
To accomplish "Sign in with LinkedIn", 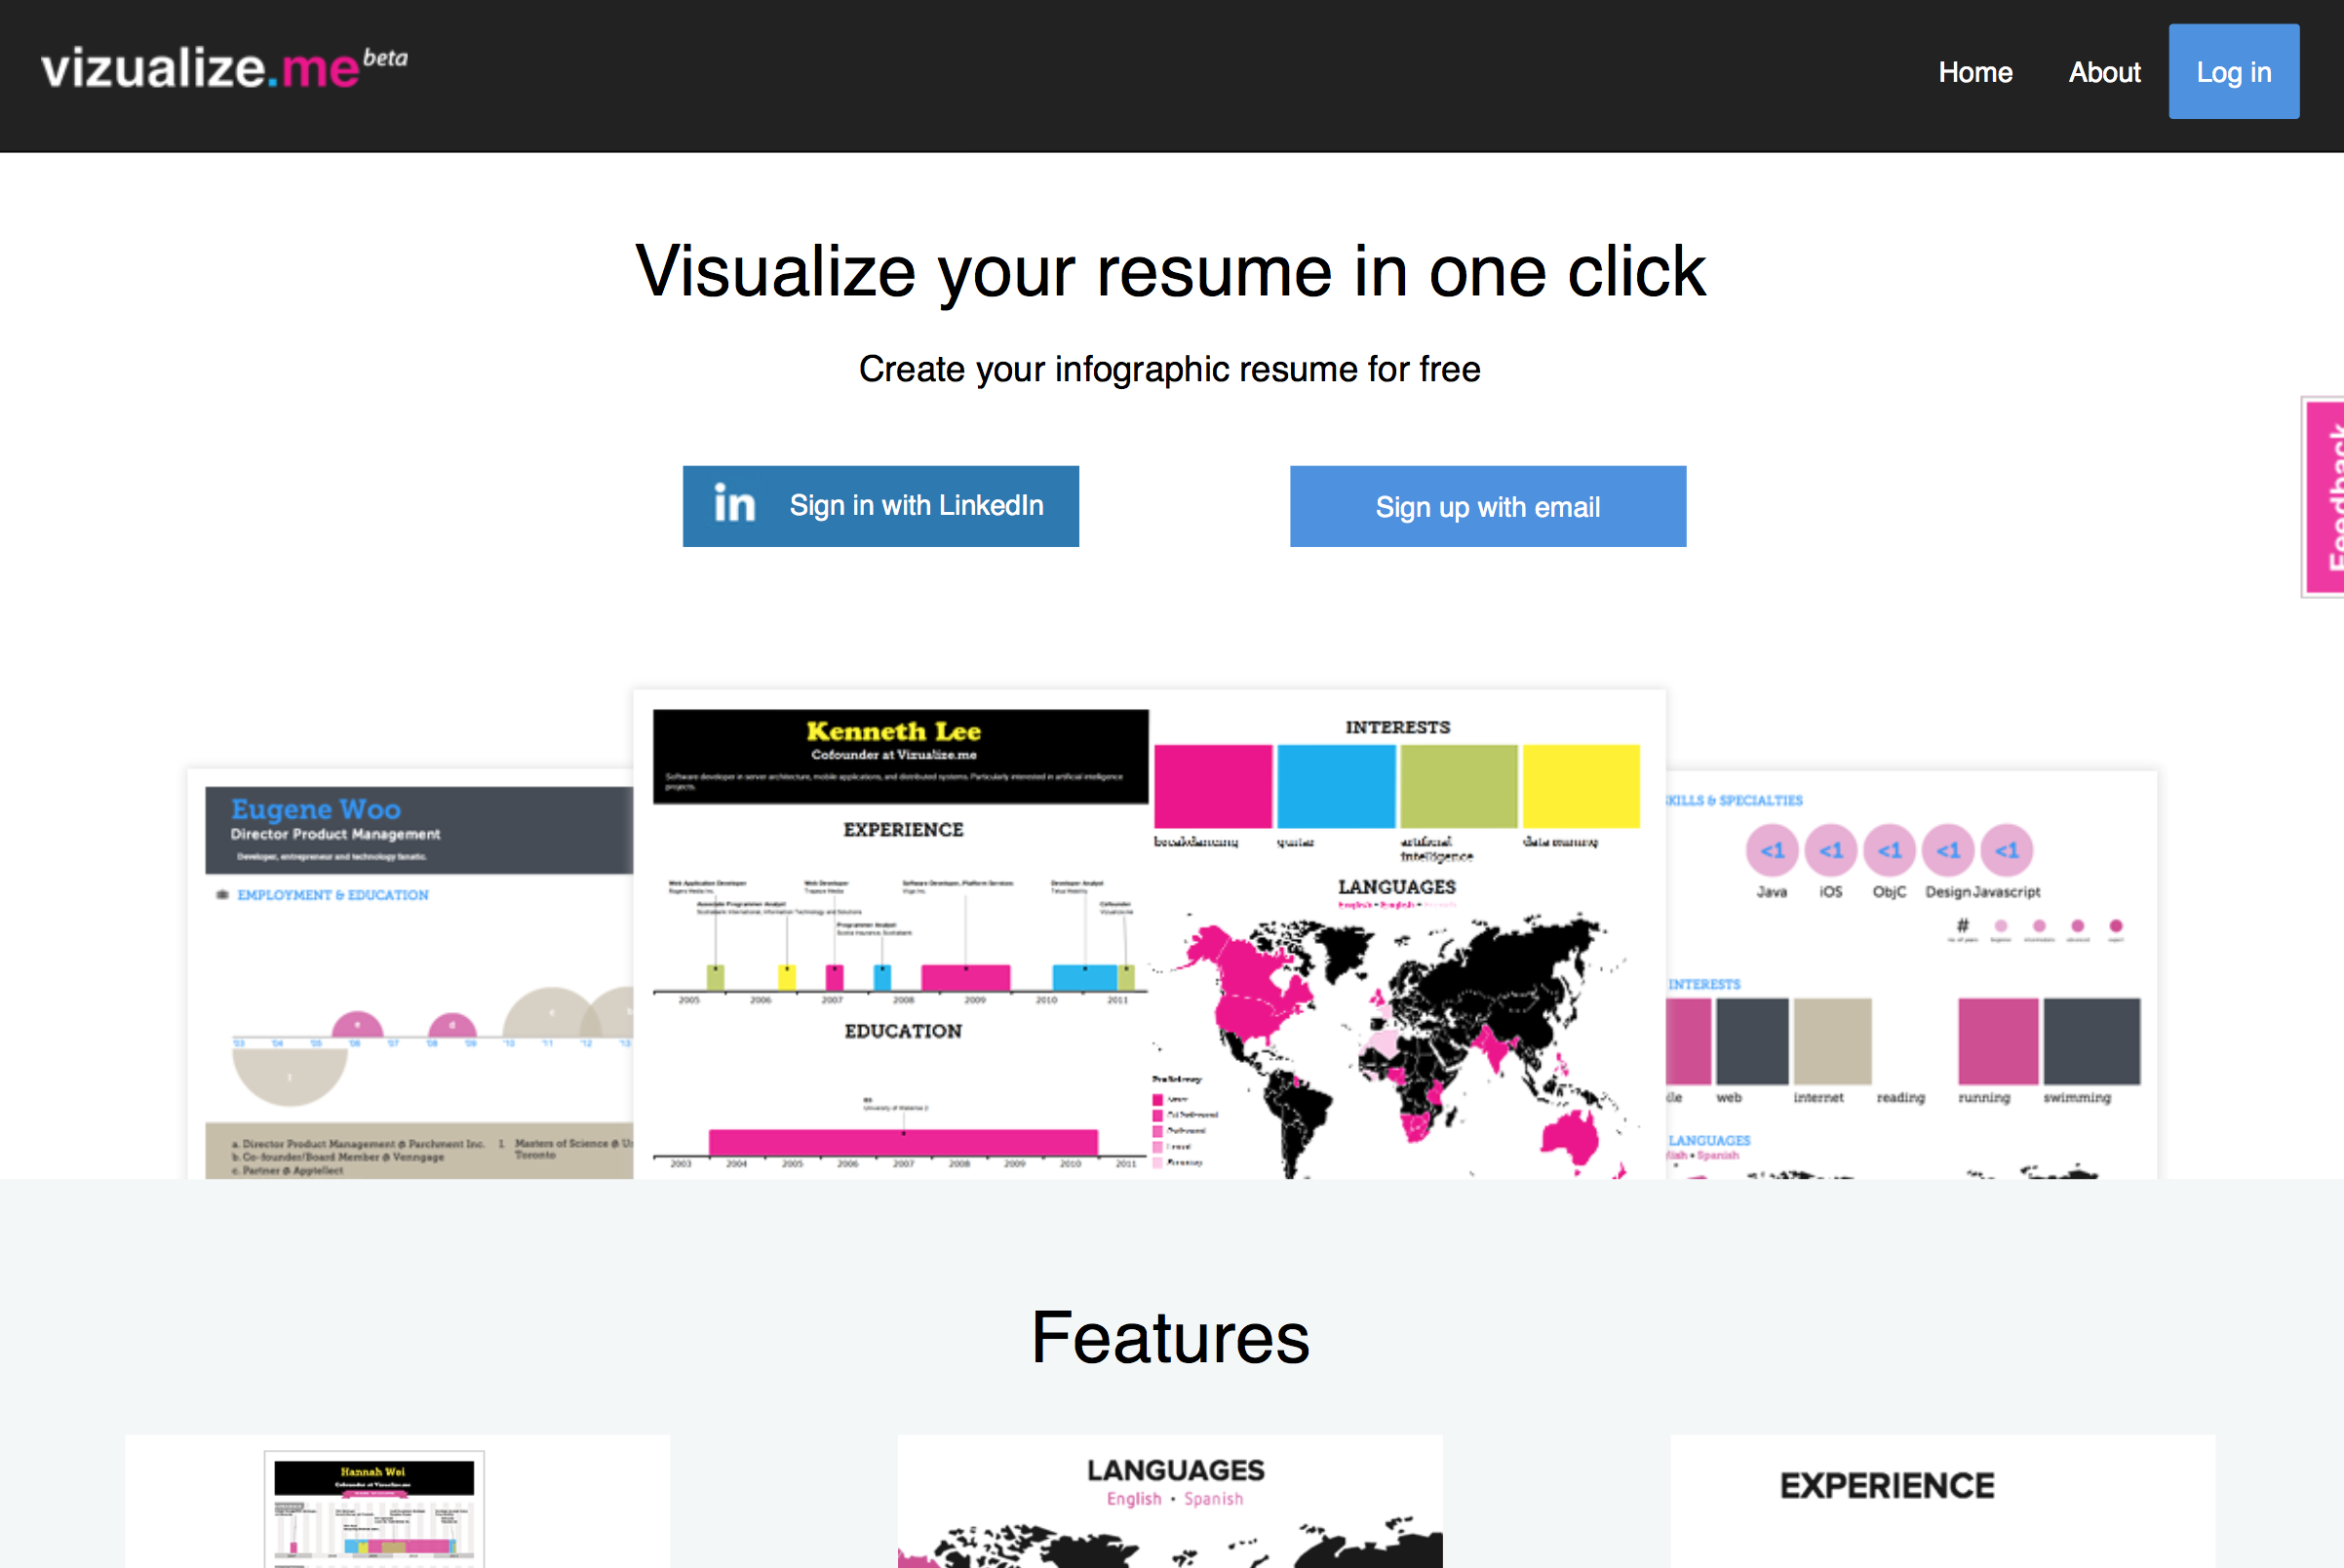I will click(x=881, y=506).
